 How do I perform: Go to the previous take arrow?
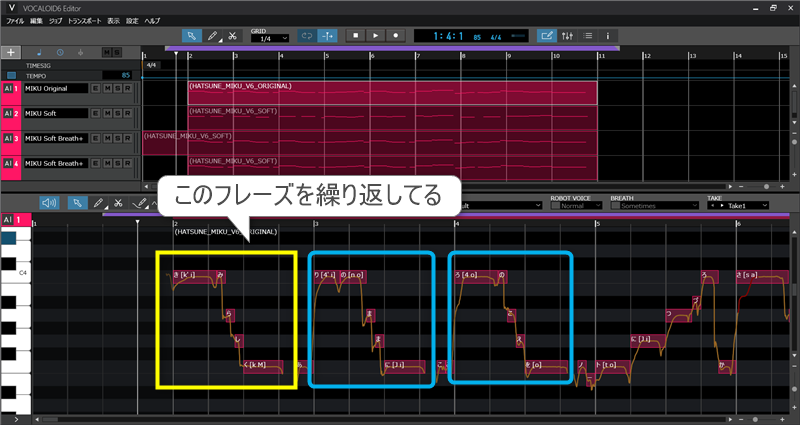[x=712, y=206]
